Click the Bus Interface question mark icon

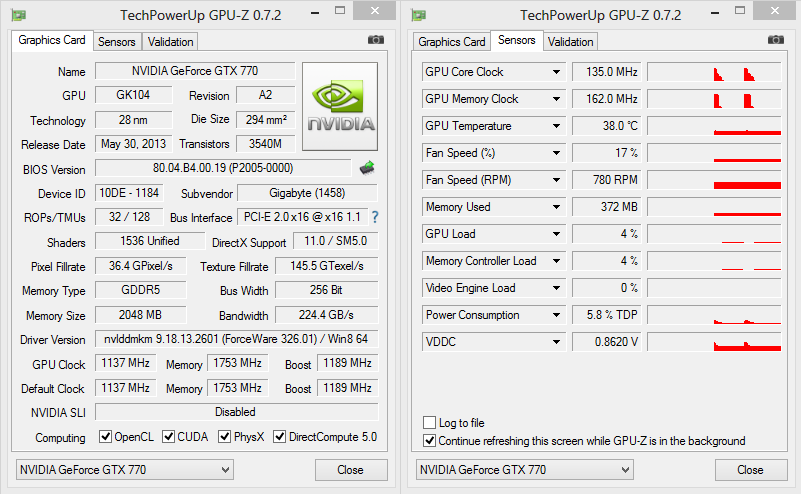point(375,217)
